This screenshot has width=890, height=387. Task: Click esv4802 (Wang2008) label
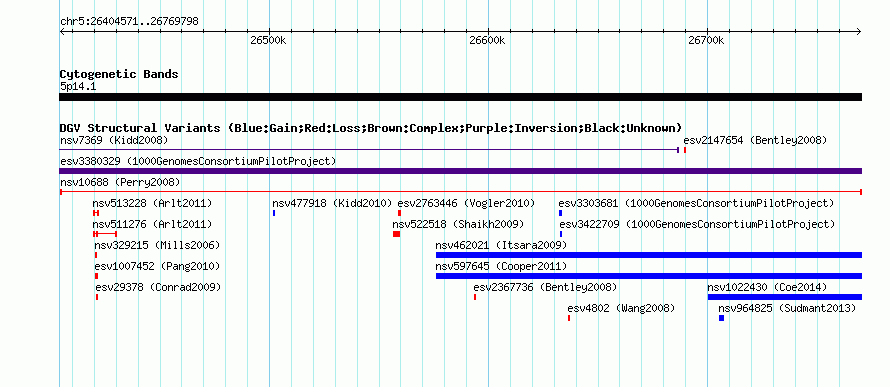(622, 309)
